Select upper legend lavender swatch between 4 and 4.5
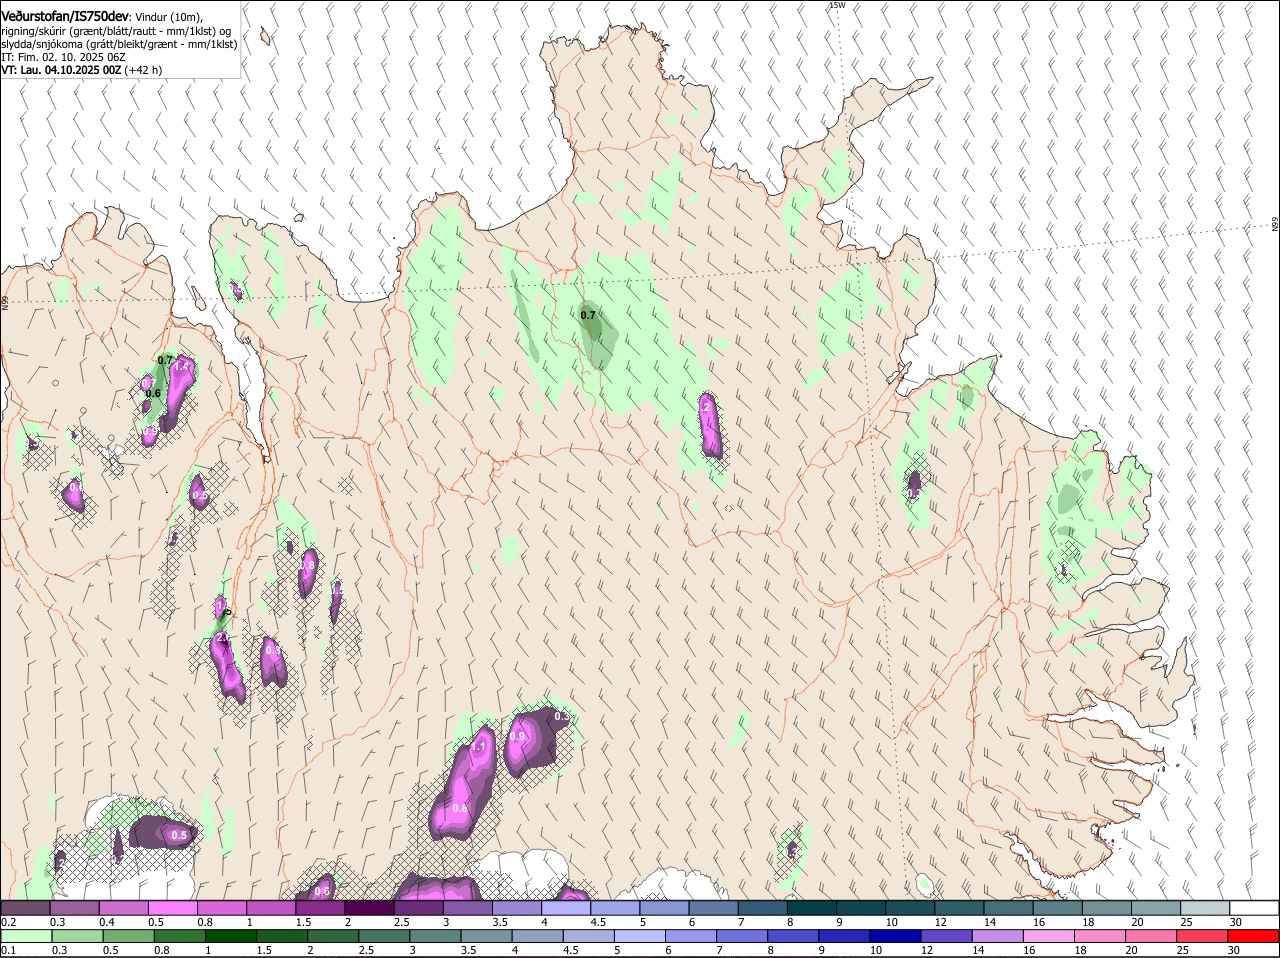The image size is (1280, 958). click(566, 908)
